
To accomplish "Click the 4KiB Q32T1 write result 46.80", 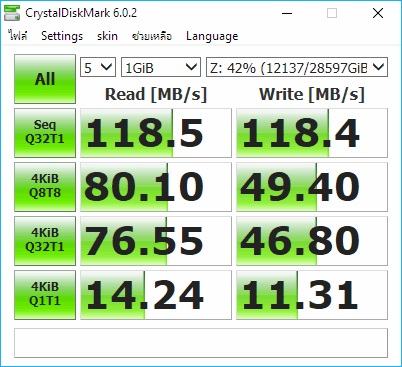I will pyautogui.click(x=312, y=241).
